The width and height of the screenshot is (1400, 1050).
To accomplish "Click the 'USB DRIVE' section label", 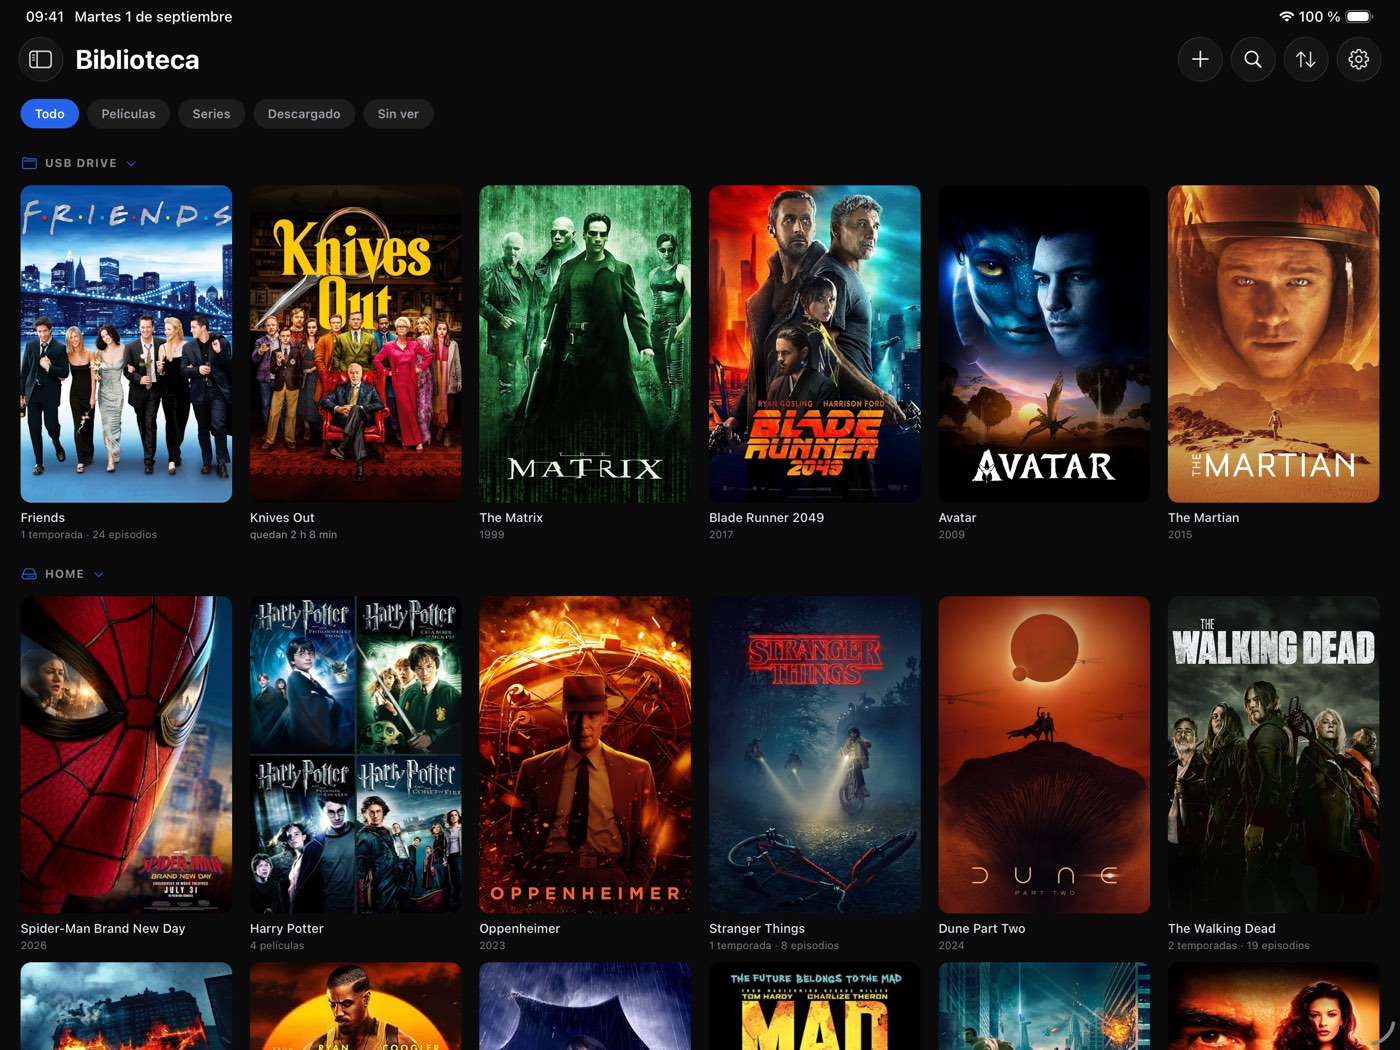I will (81, 163).
